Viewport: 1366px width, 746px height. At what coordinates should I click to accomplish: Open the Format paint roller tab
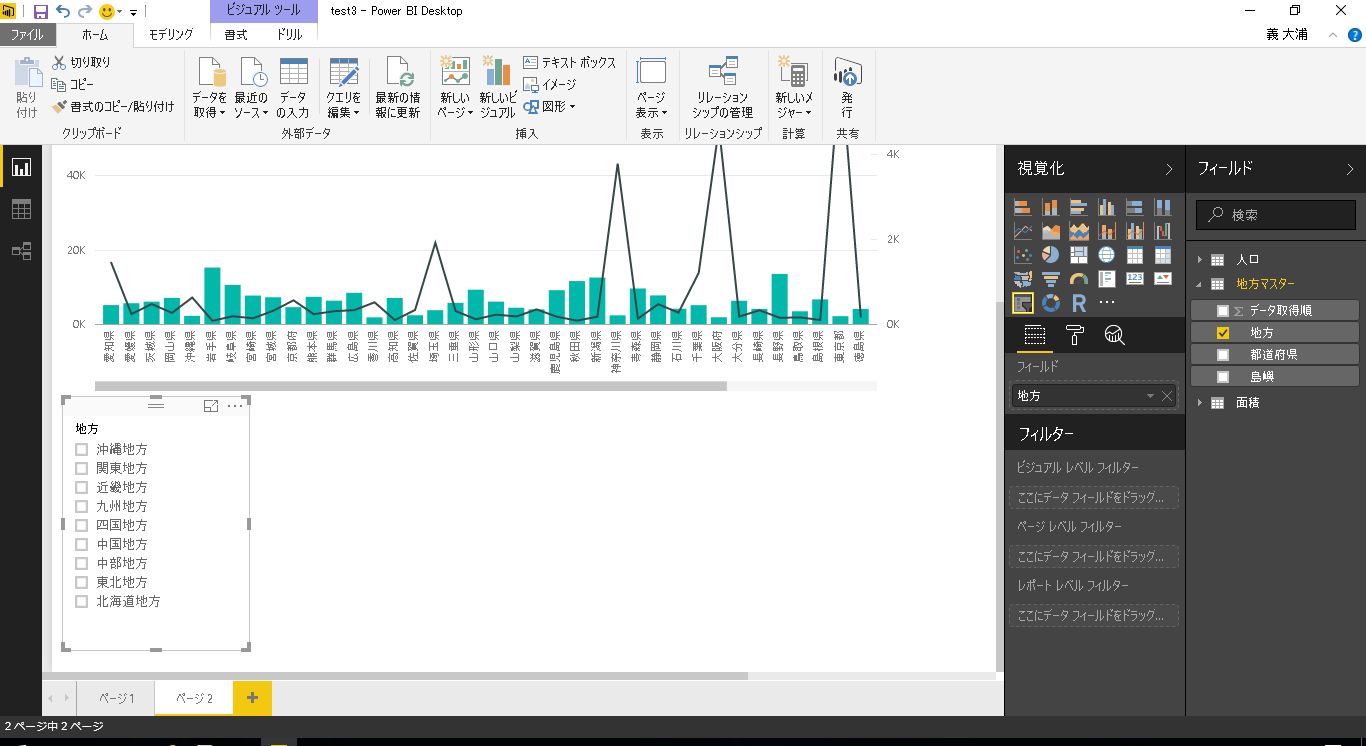1075,336
